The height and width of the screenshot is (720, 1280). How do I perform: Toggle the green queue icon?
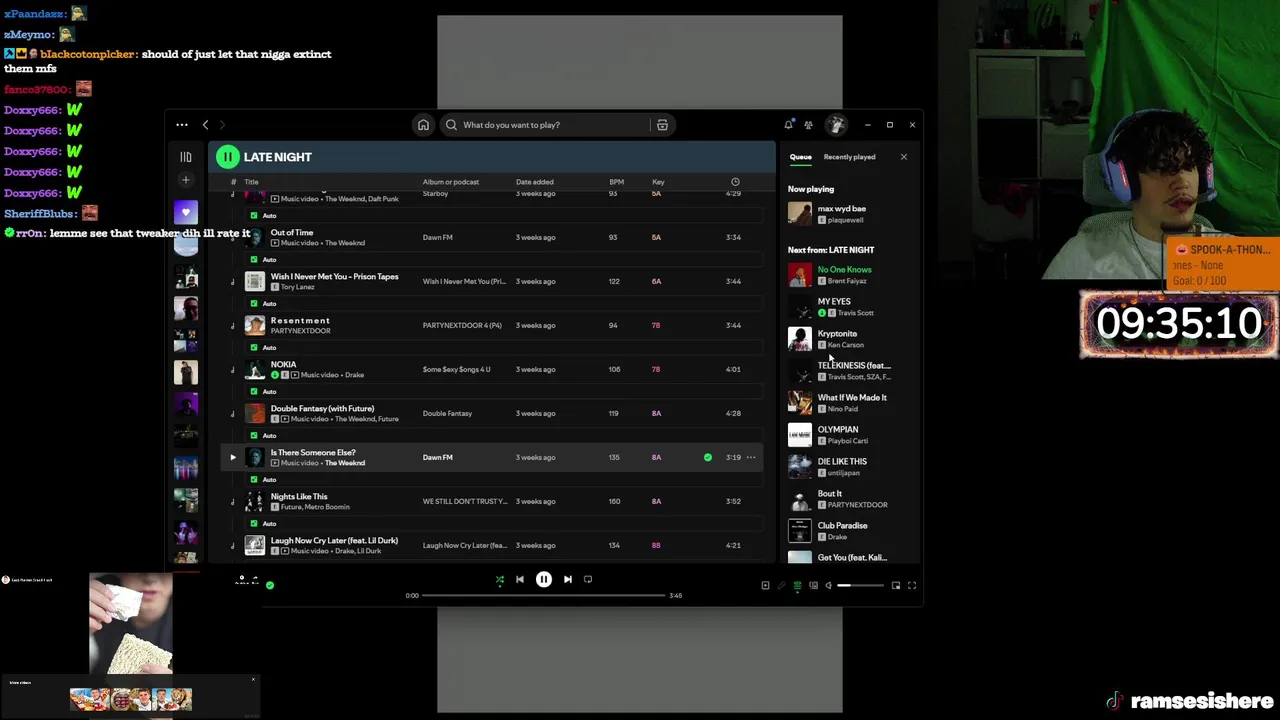797,585
